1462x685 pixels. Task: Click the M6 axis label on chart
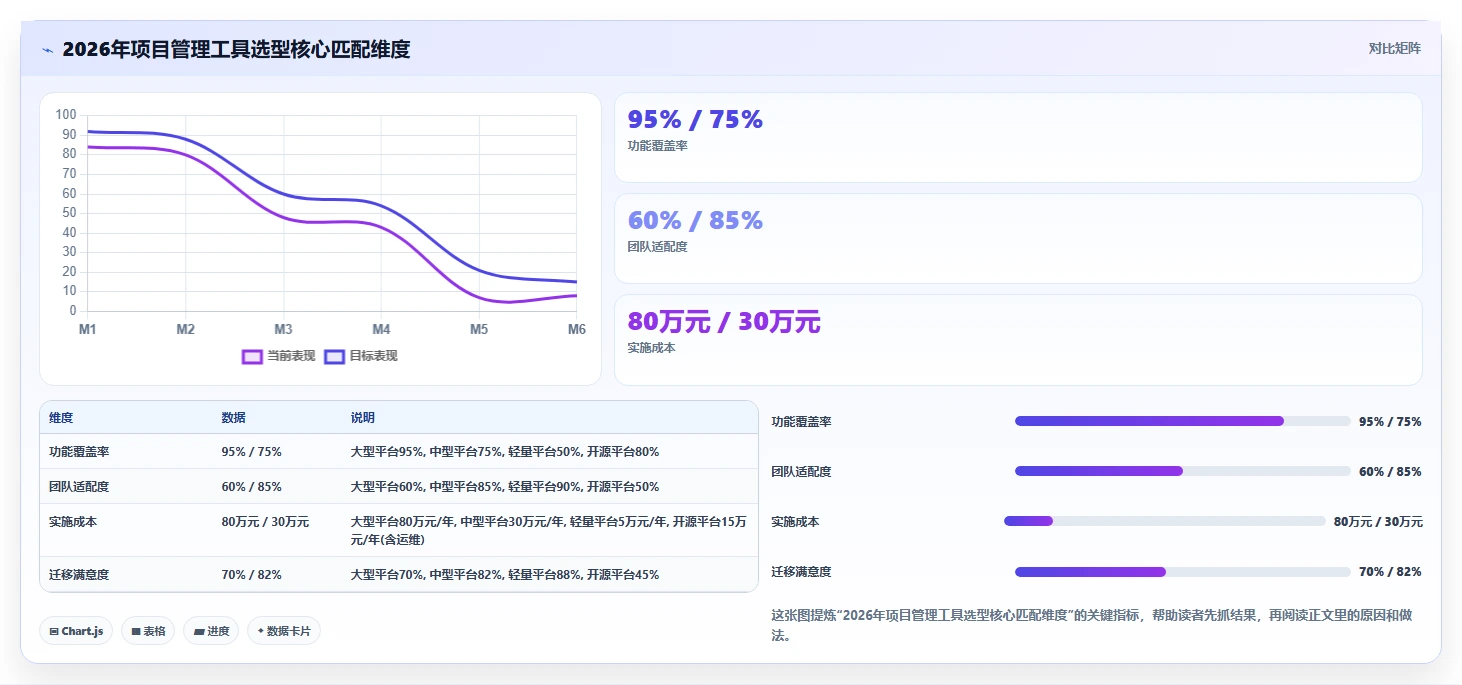577,330
